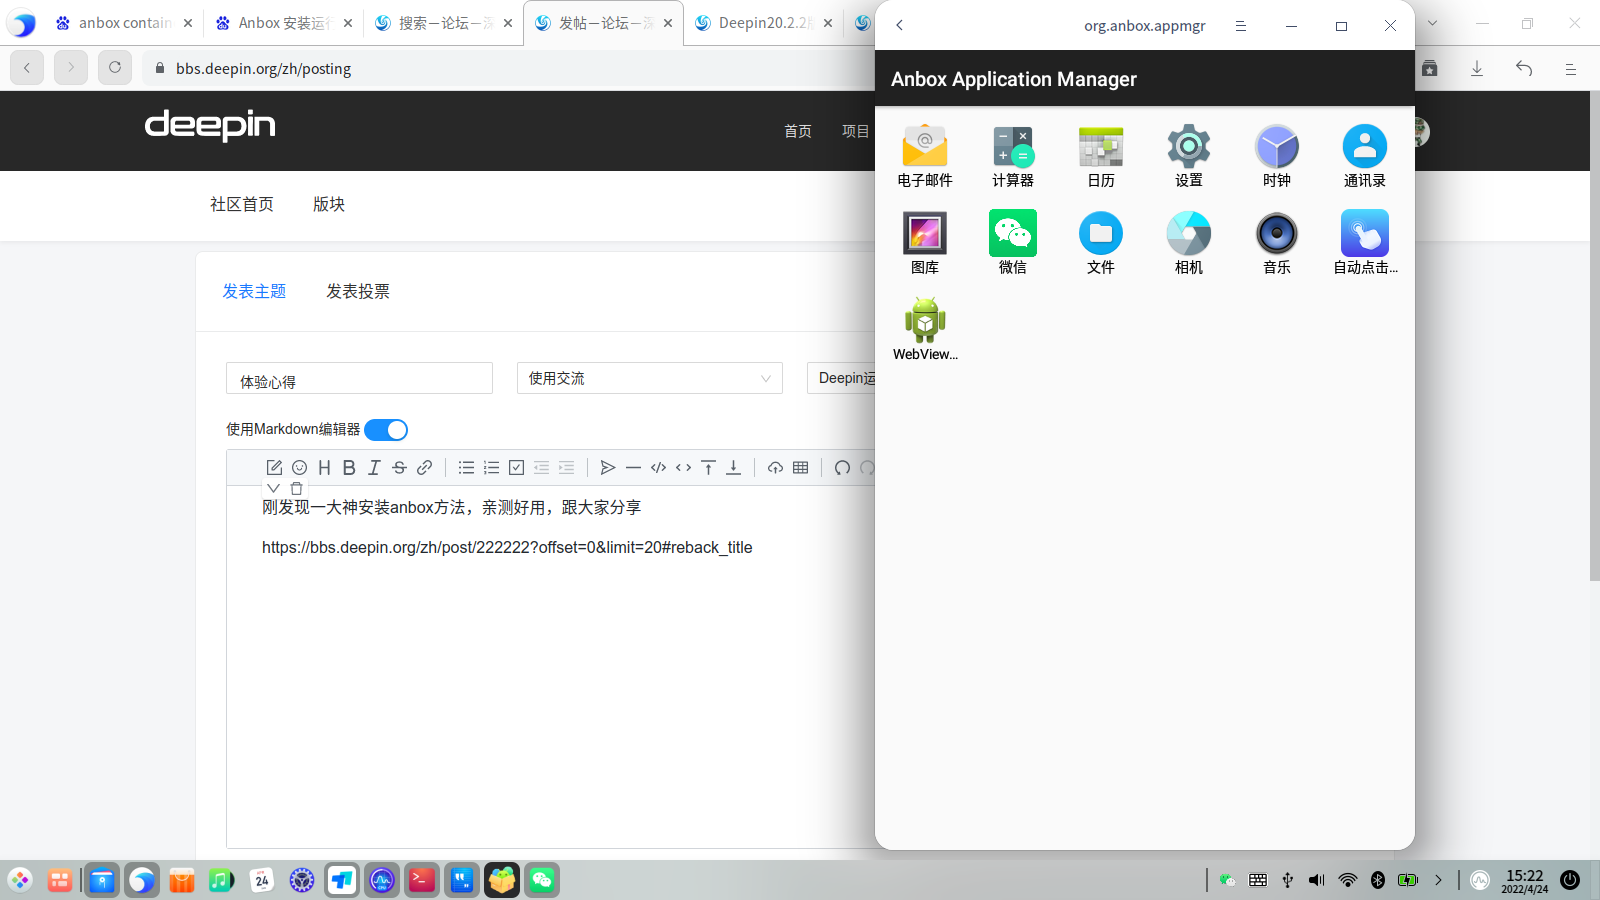Image resolution: width=1600 pixels, height=900 pixels.
Task: Insert a table in the editor
Action: coord(800,467)
